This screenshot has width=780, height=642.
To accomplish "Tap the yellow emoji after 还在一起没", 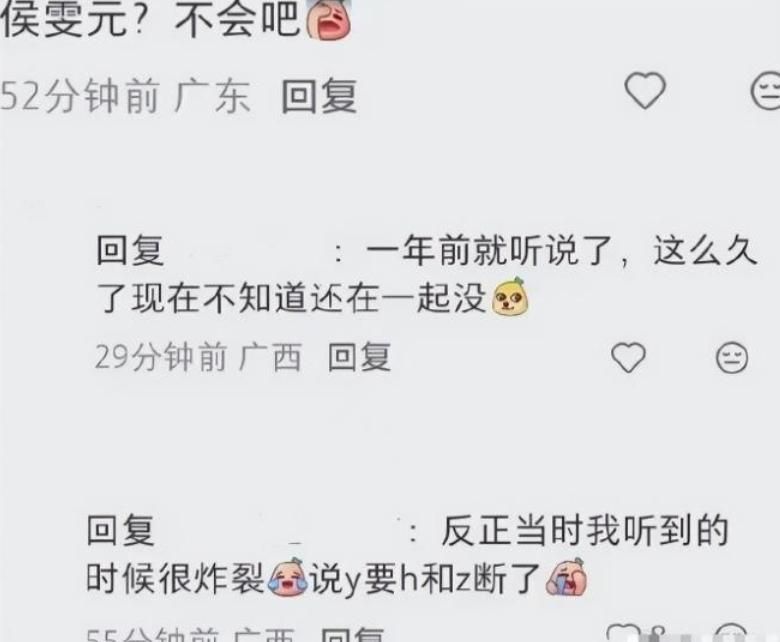I will pos(509,298).
